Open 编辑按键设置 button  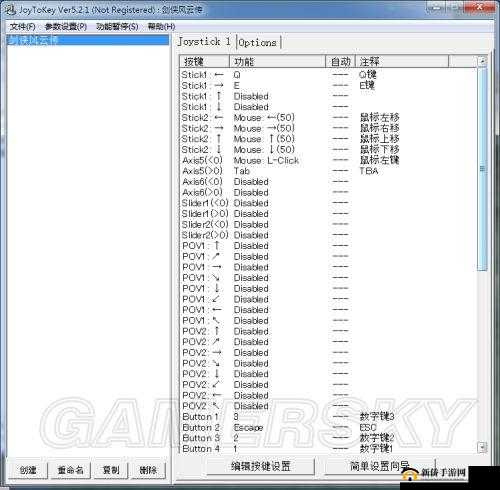[261, 466]
